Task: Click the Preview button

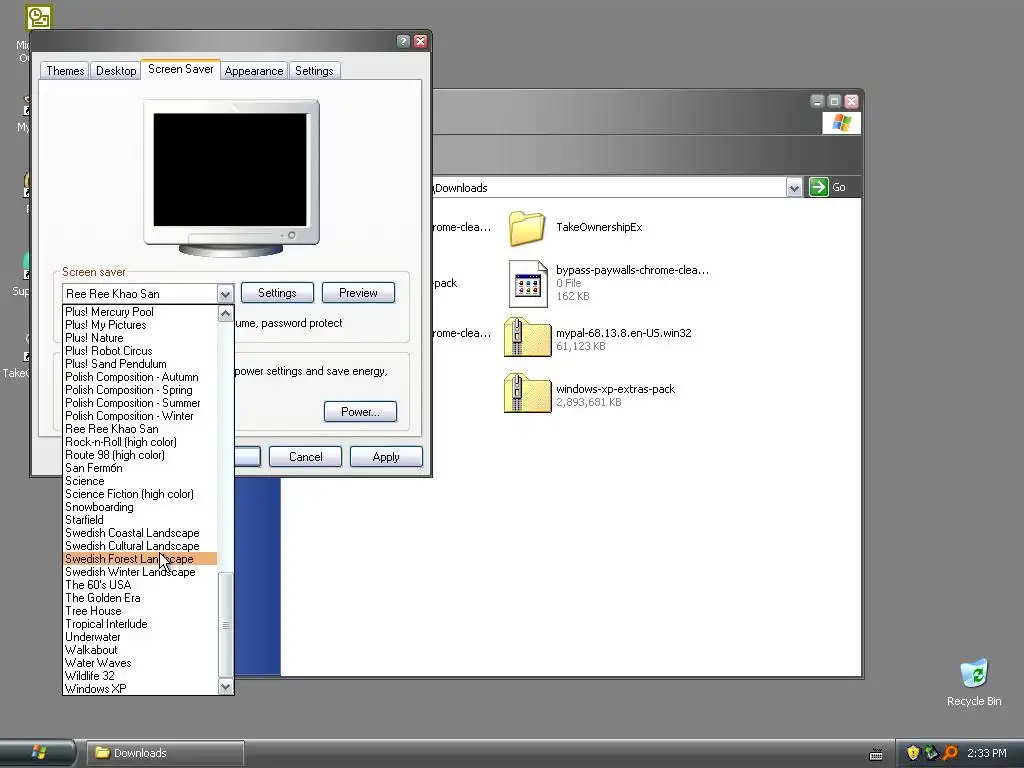Action: [358, 293]
